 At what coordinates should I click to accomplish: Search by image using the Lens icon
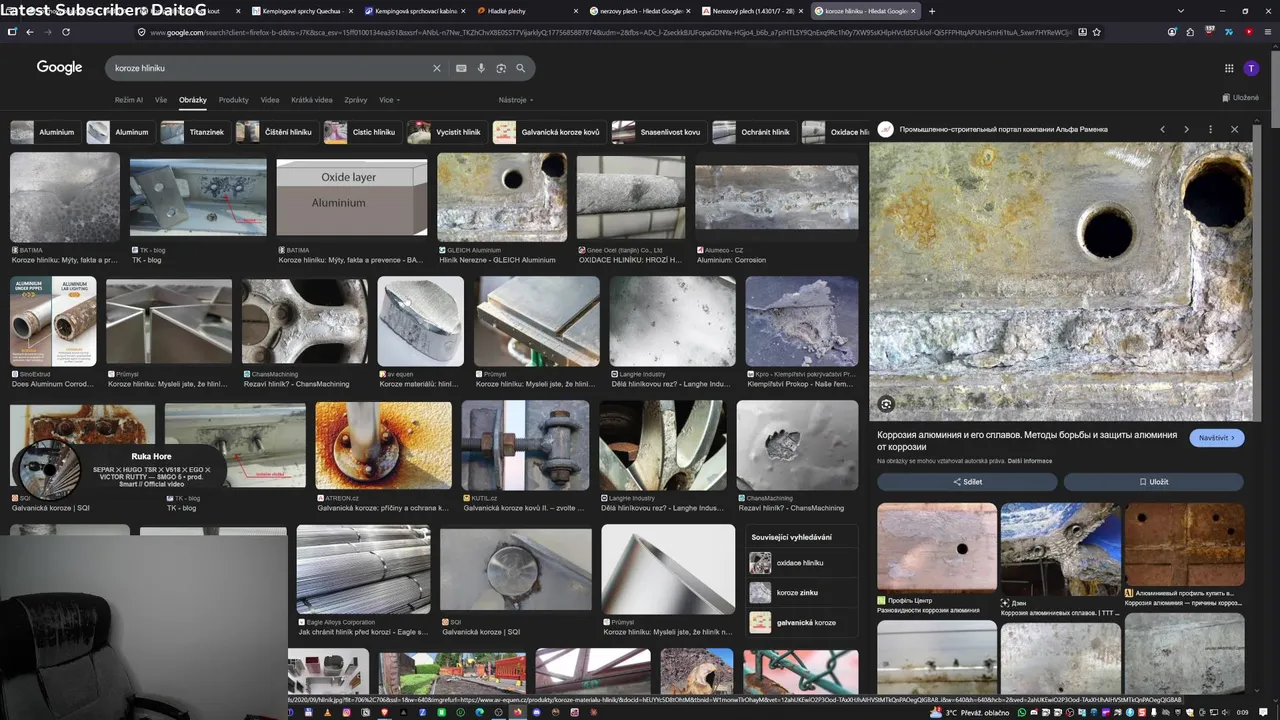pyautogui.click(x=501, y=68)
